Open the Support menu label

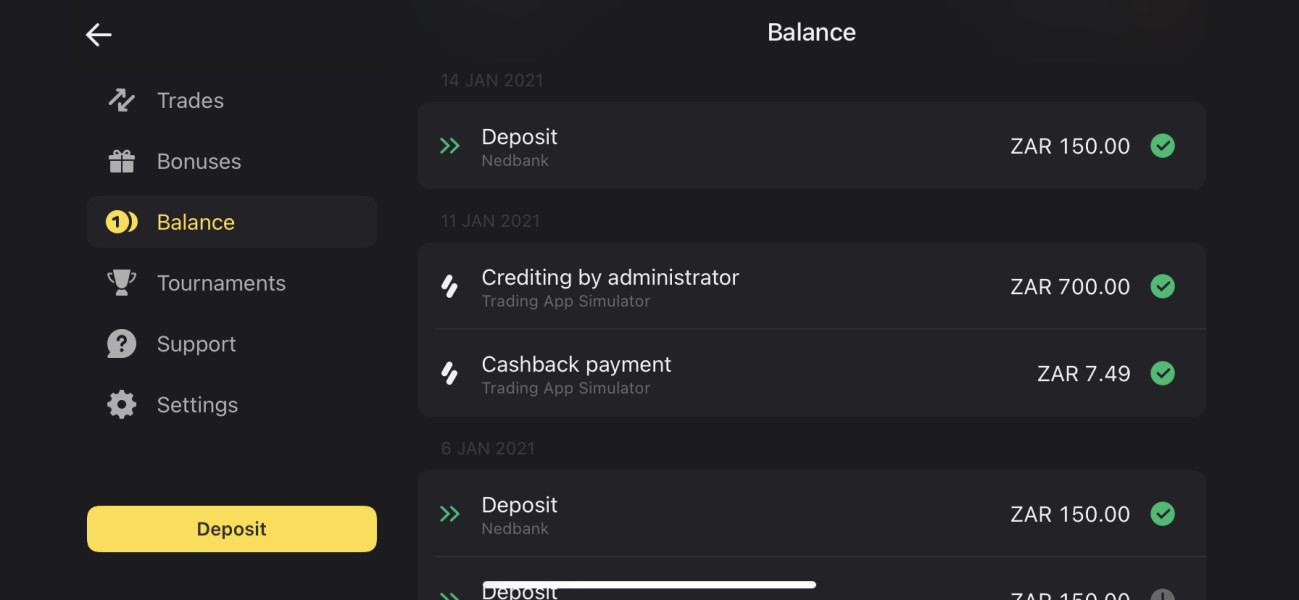196,344
